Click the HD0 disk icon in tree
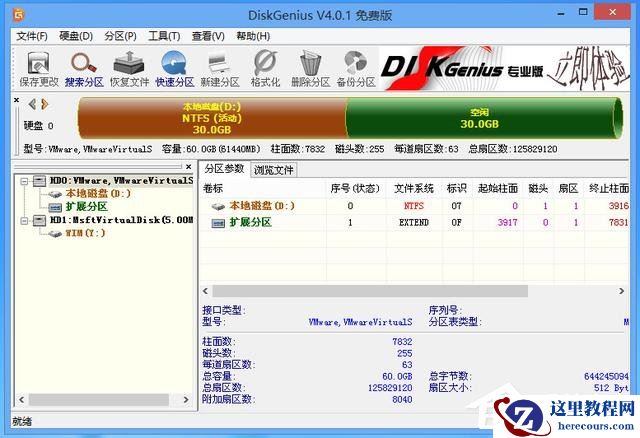This screenshot has height=438, width=640. point(40,180)
